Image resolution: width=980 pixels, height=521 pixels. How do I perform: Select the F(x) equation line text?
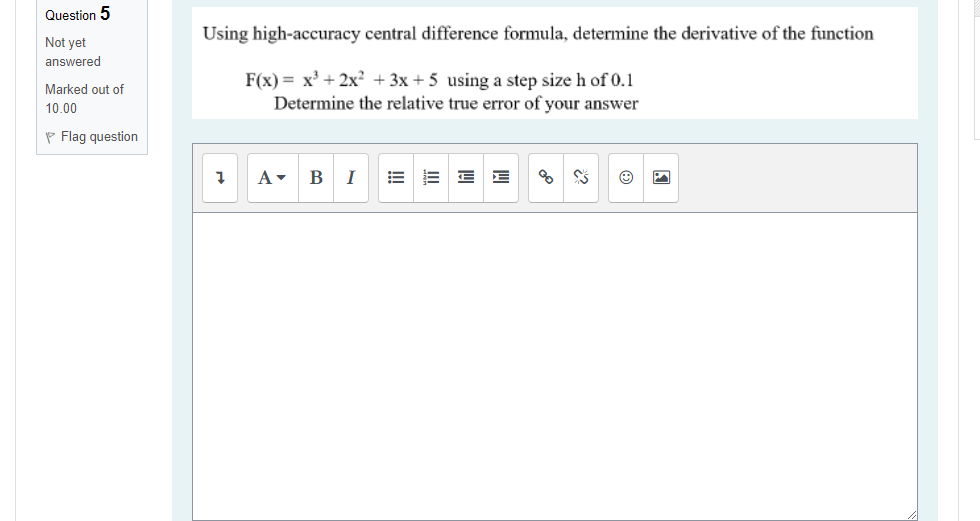tap(439, 80)
